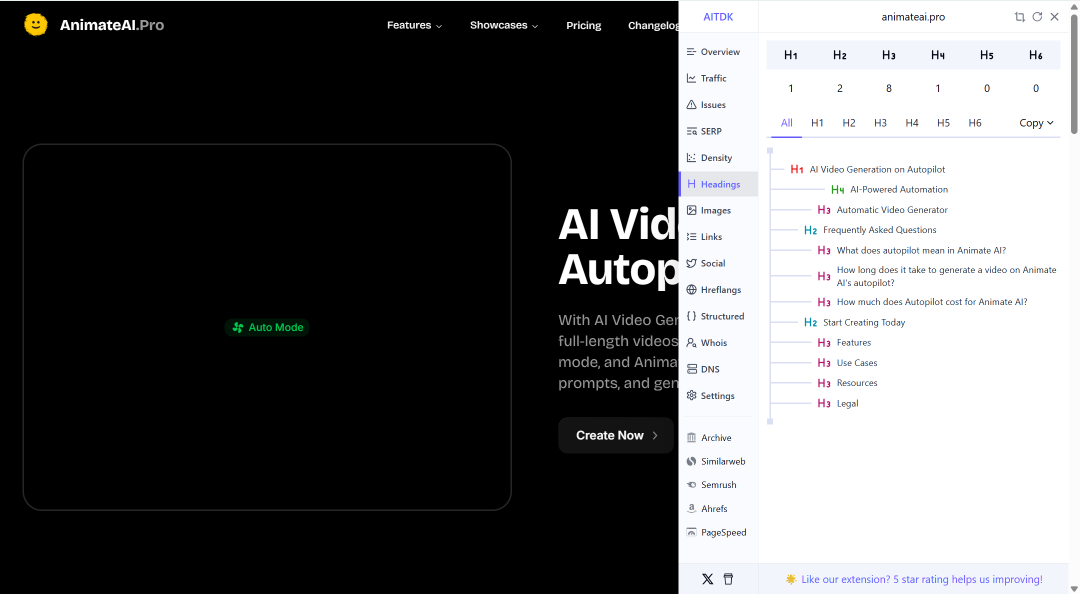Select the 'Automatic Video Generator' heading
Screen dimensions: 1080x594
(892, 209)
